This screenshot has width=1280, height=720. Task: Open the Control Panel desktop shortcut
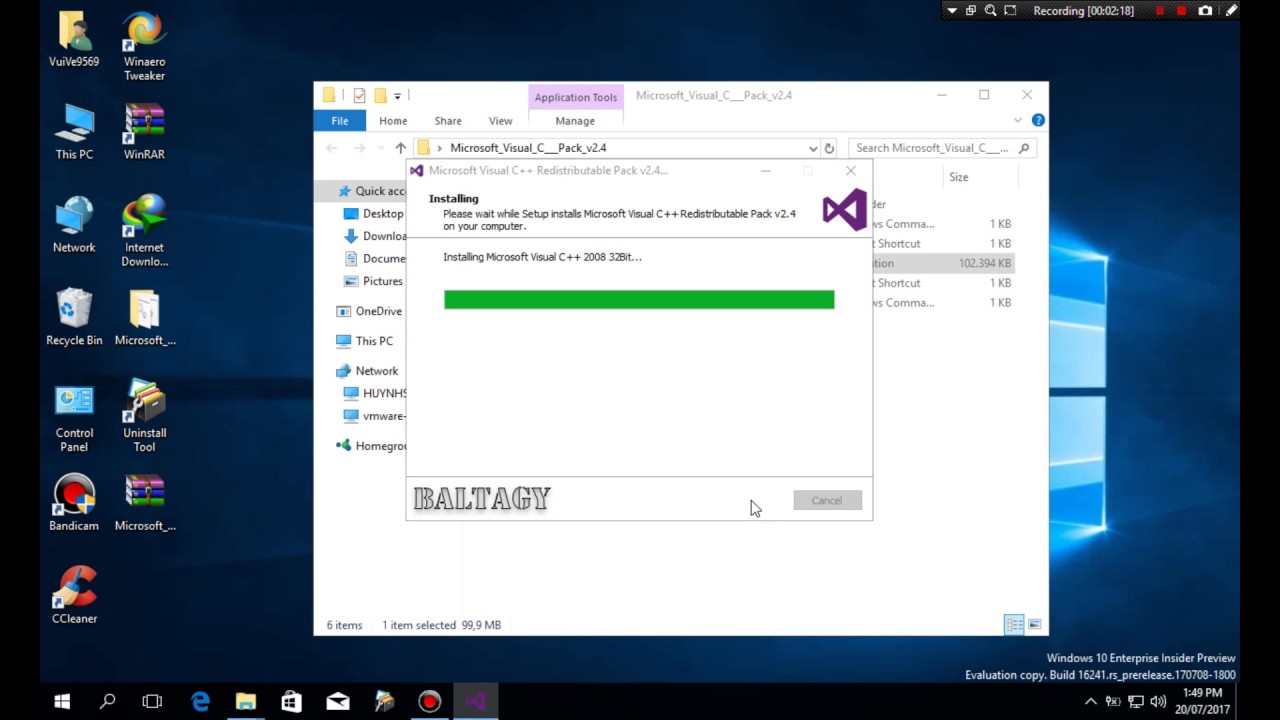click(x=74, y=418)
